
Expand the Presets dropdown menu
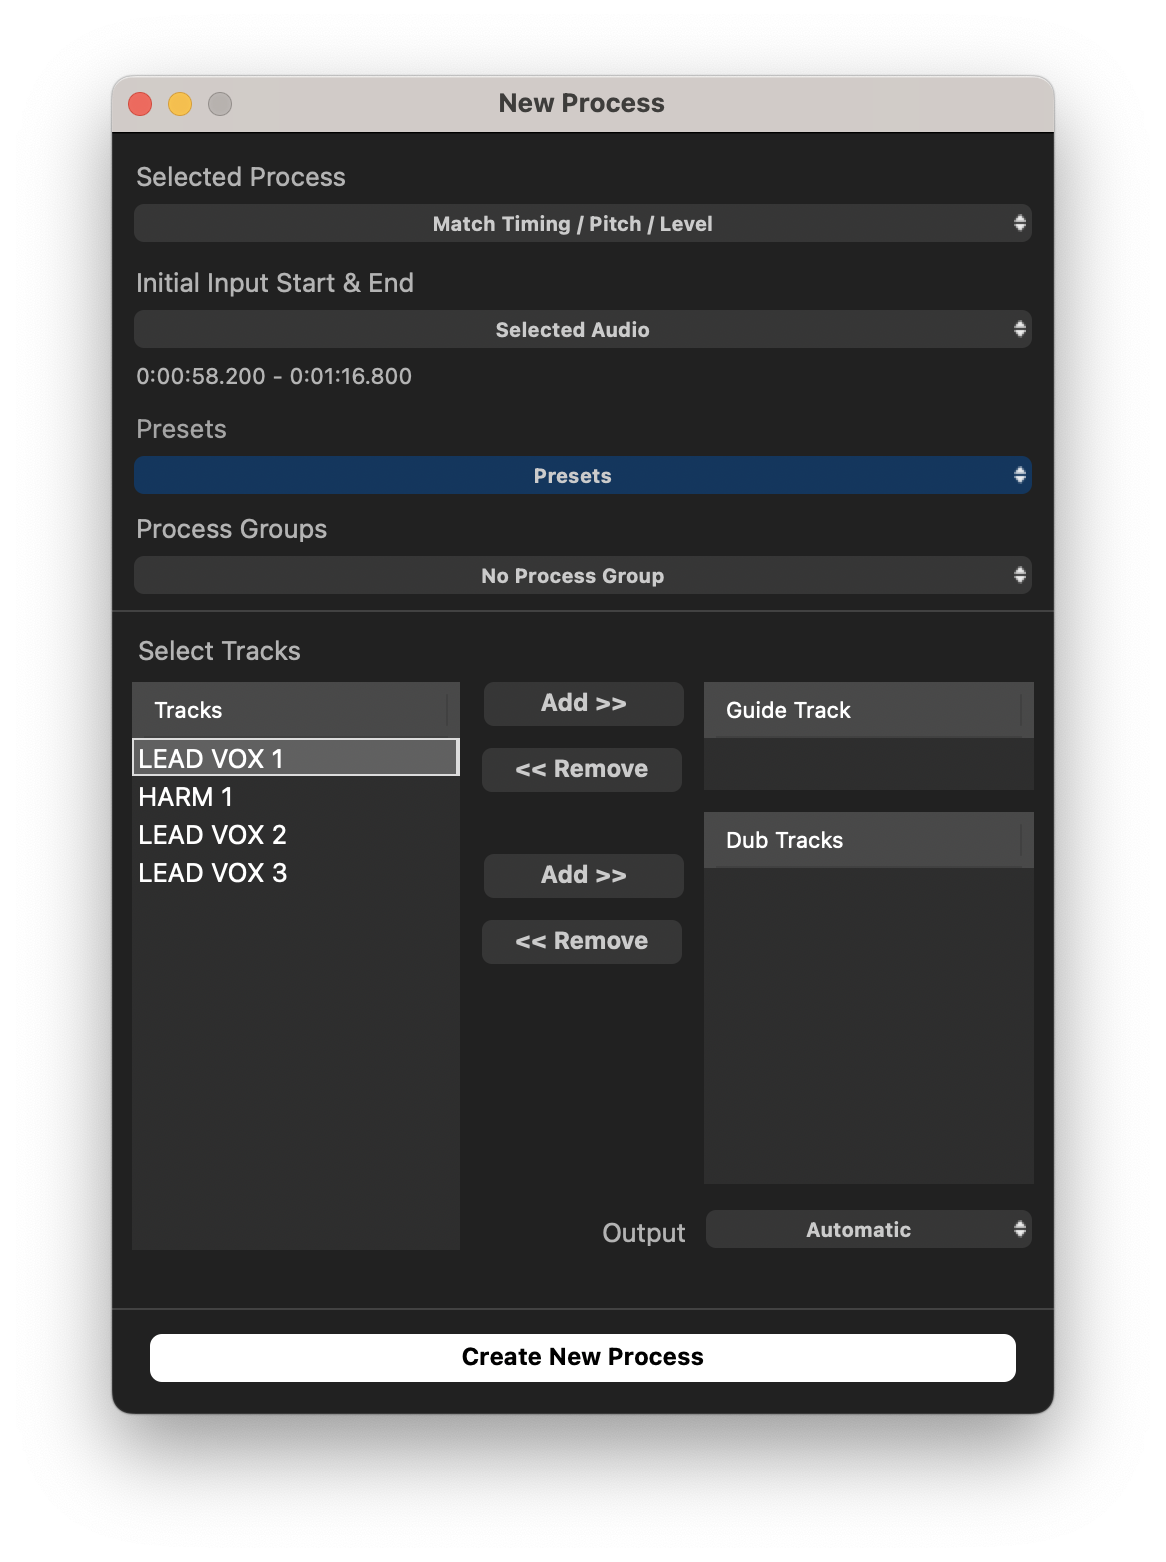coord(582,475)
